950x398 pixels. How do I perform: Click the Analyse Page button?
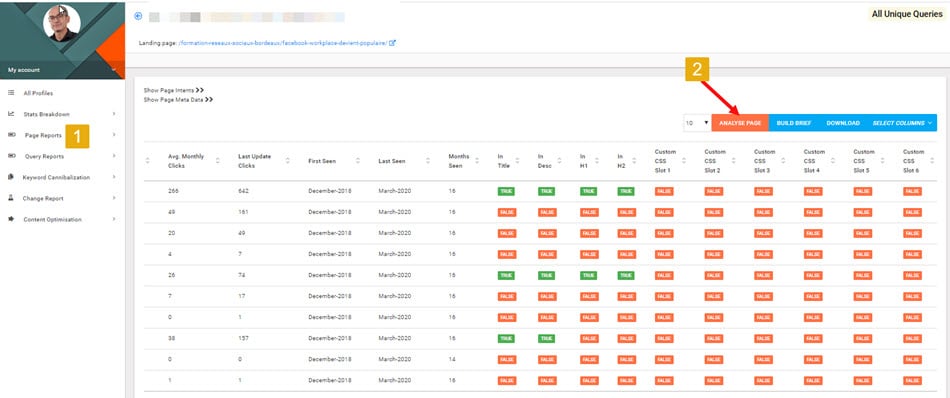pyautogui.click(x=740, y=123)
